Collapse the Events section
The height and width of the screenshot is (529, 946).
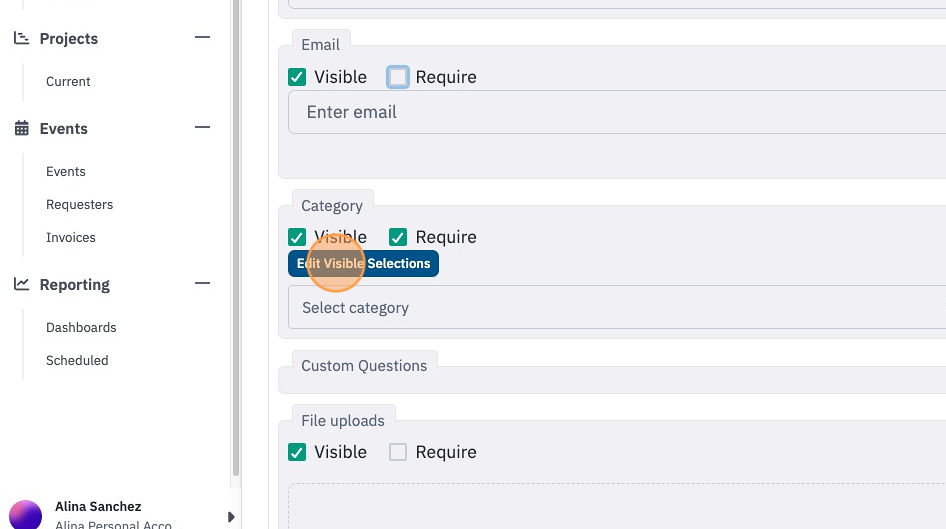pyautogui.click(x=202, y=127)
